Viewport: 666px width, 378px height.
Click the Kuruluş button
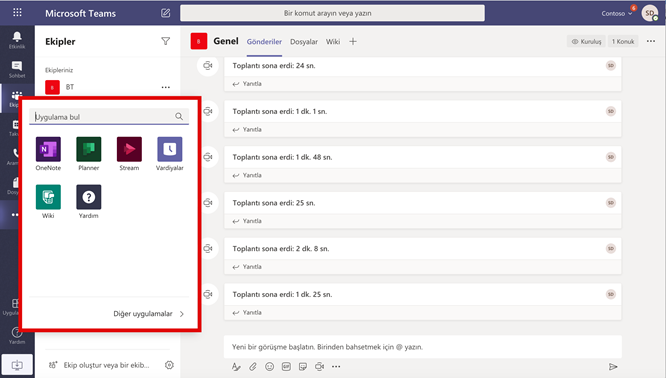(587, 41)
